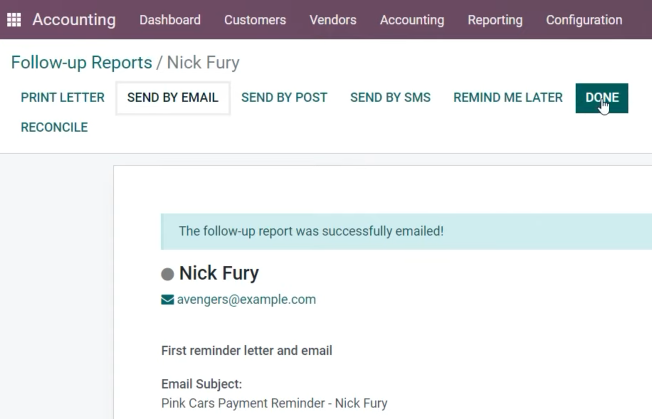Click the Print Letter button
The image size is (652, 419).
click(63, 98)
